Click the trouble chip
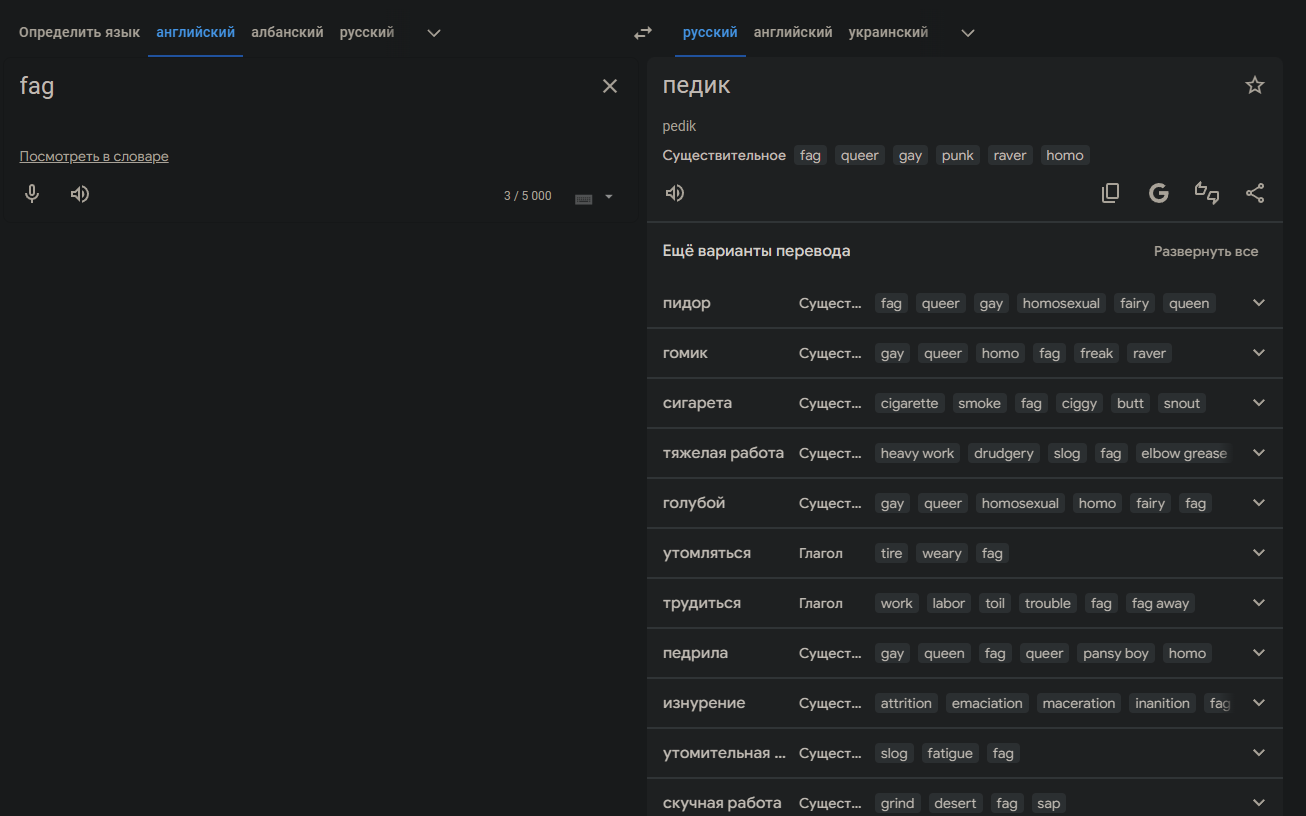 (1048, 603)
